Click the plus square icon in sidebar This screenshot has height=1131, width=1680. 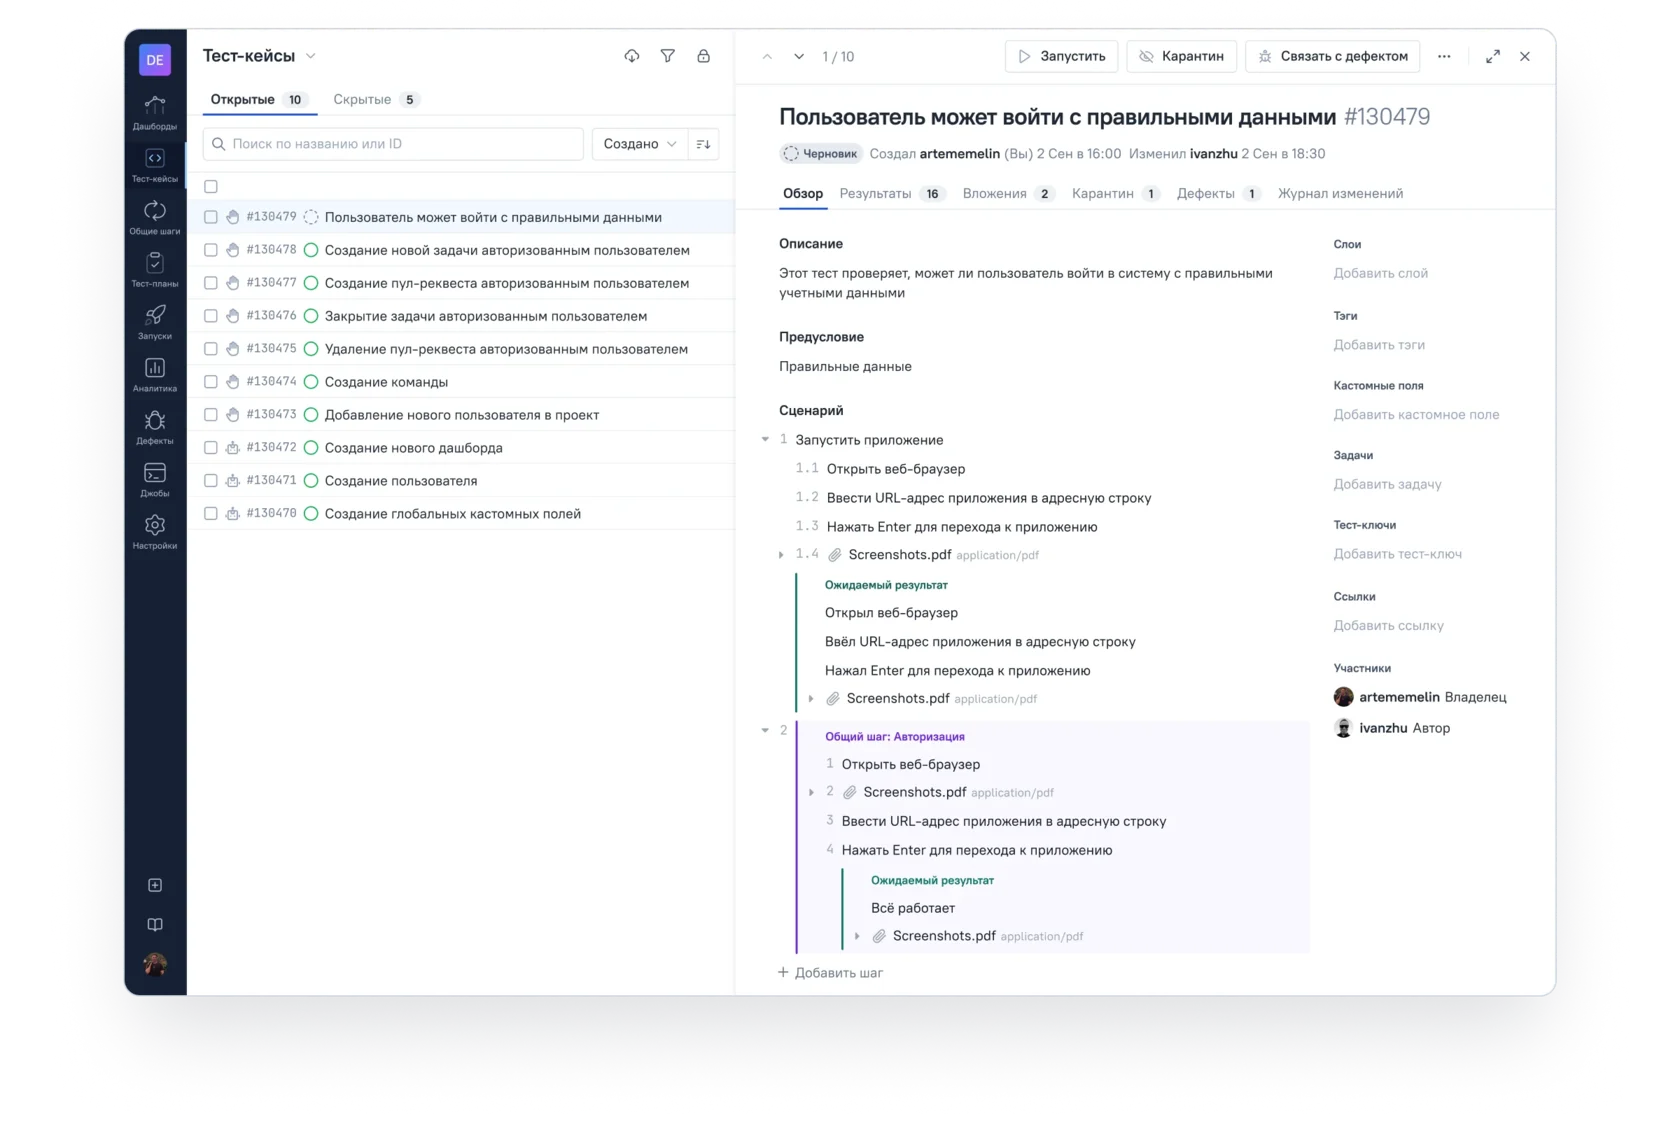155,885
